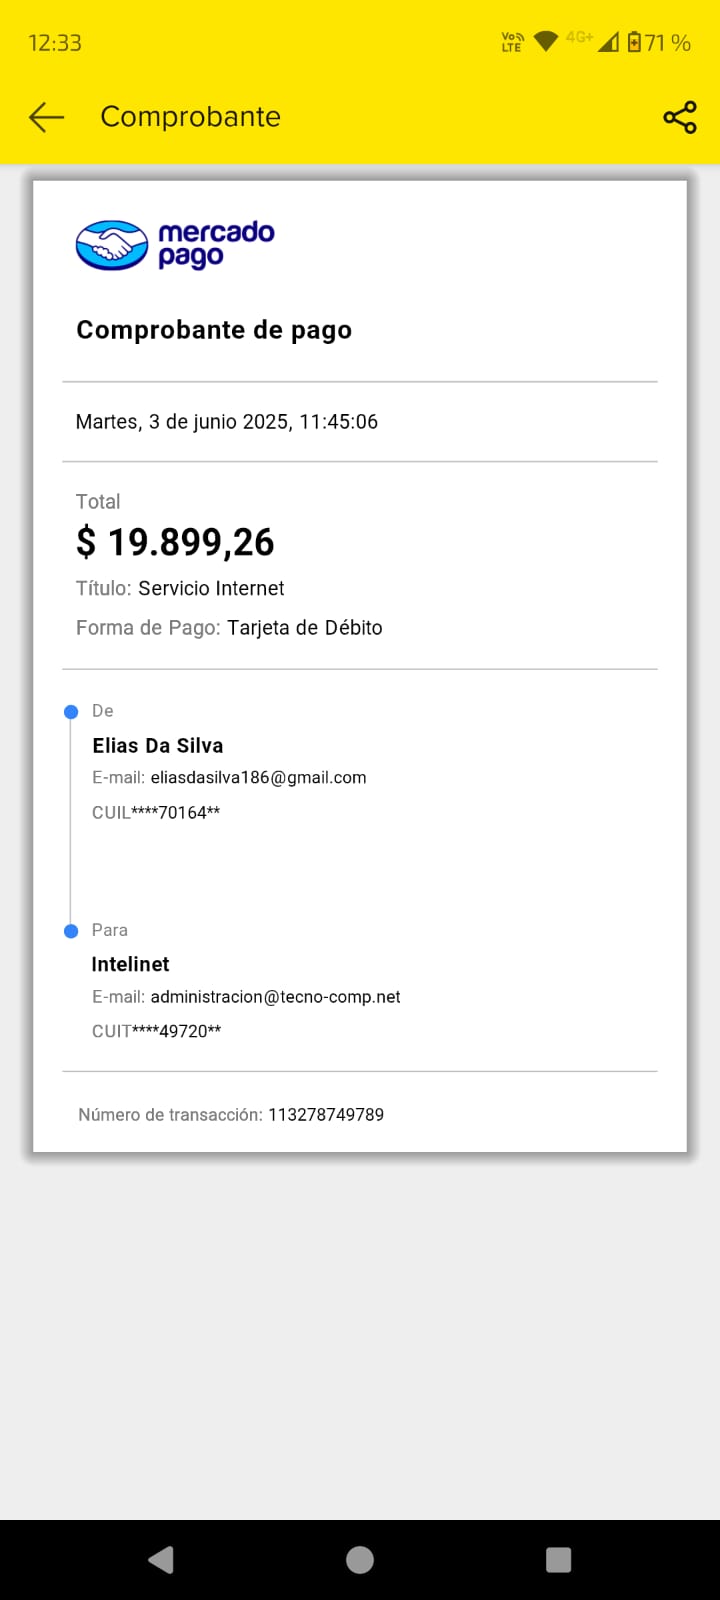Image resolution: width=720 pixels, height=1600 pixels.
Task: Tap the sender name Elias Da Silva
Action: (x=158, y=746)
